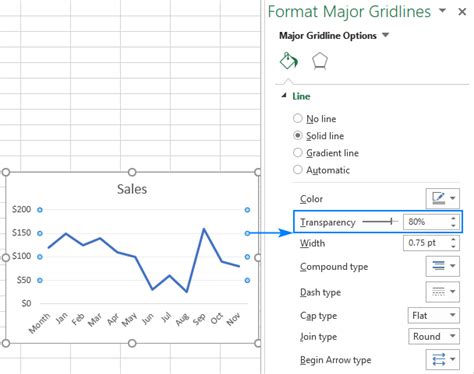Screen dimensions: 474x374
Task: Click the Sep category label
Action: click(199, 319)
